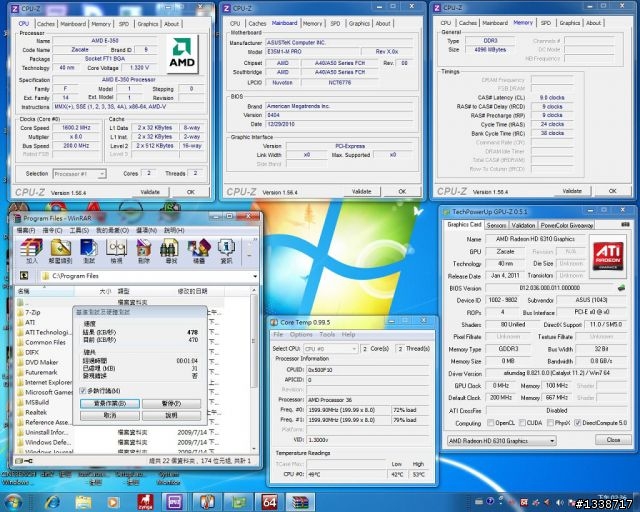Select the Futuremark folder in WinRAR
This screenshot has width=640, height=512.
pos(41,372)
